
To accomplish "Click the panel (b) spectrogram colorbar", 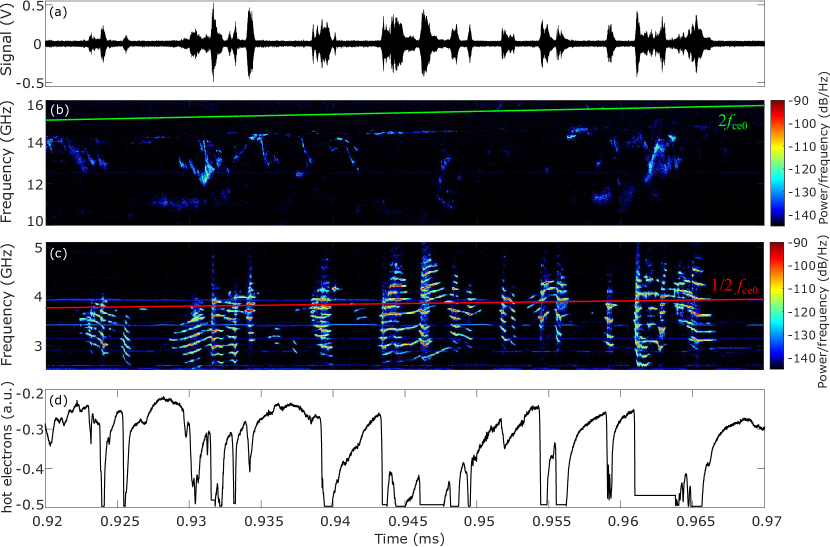I will click(777, 162).
